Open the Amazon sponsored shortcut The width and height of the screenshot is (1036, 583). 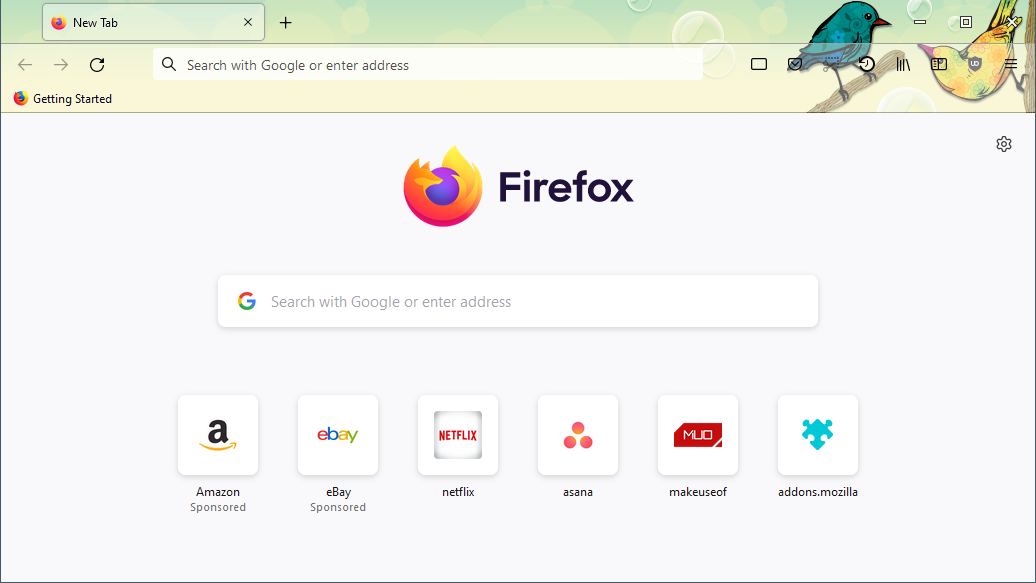point(218,435)
